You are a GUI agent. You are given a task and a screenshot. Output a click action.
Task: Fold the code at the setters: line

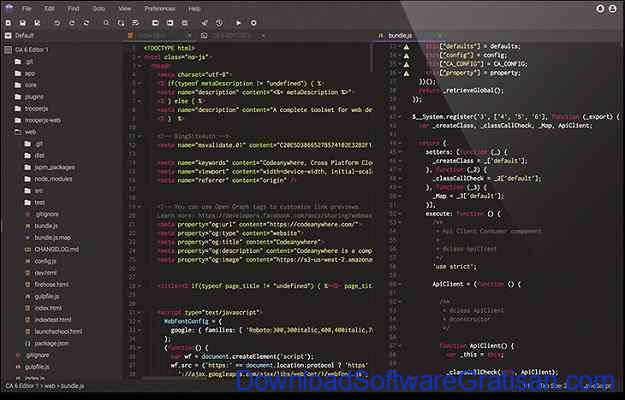coord(400,152)
